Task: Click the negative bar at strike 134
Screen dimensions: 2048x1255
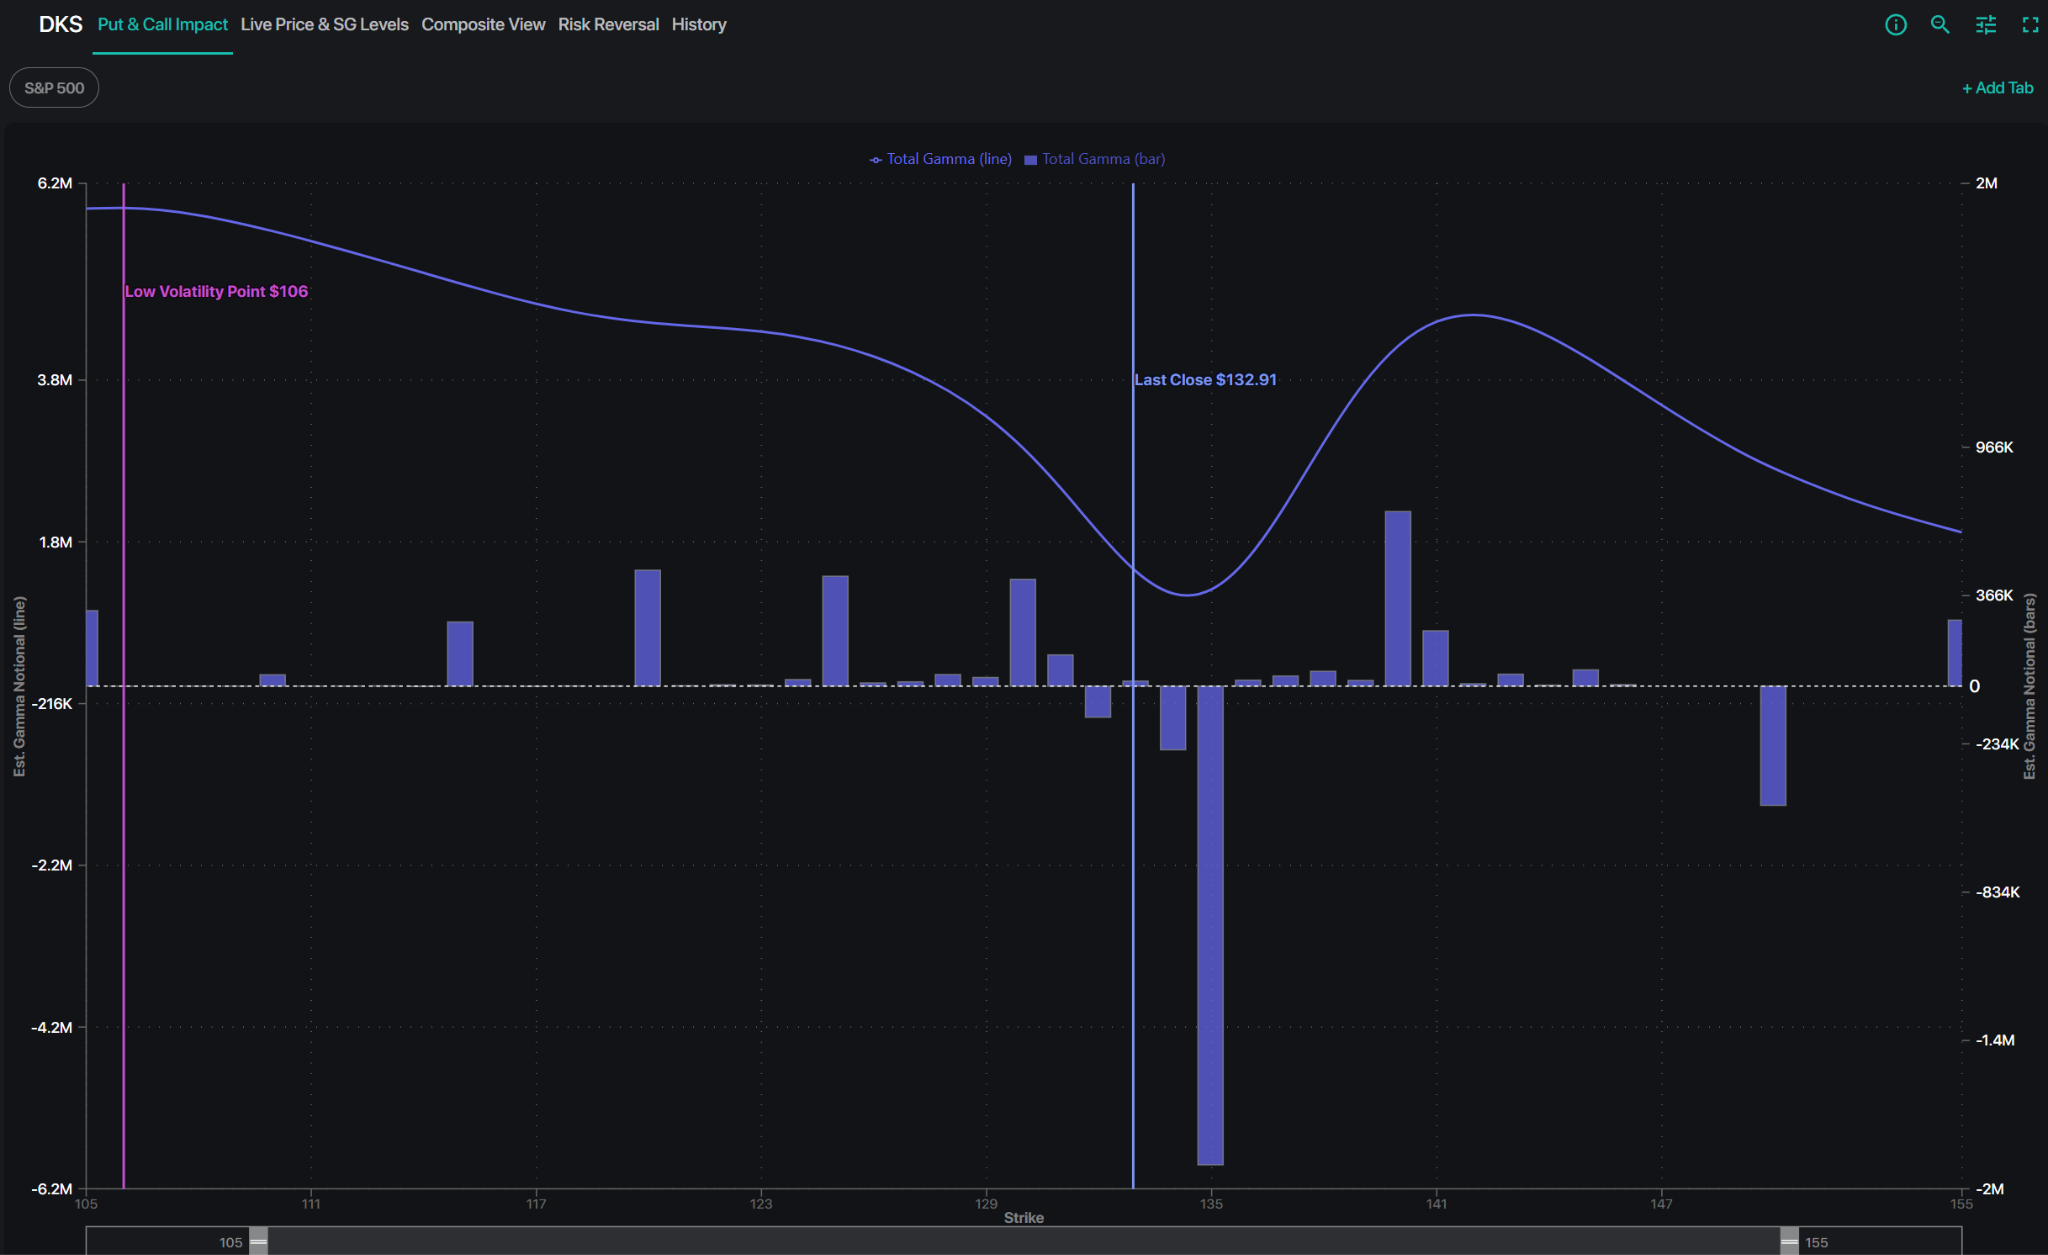Action: pos(1173,718)
